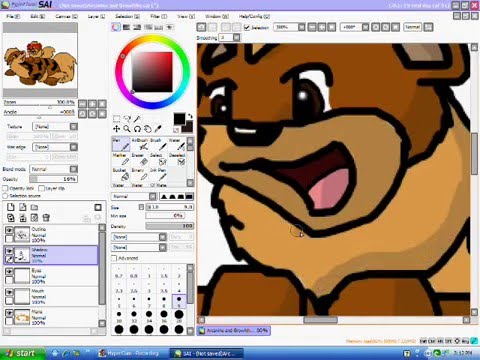Activate the Rotate view tool
The height and width of the screenshot is (360, 480).
tap(137, 129)
